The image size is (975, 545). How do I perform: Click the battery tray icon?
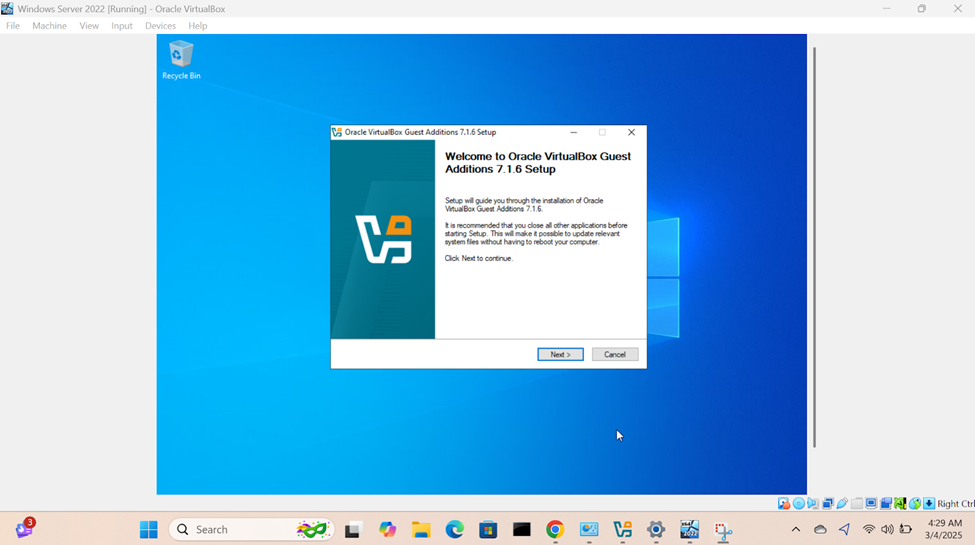(906, 529)
